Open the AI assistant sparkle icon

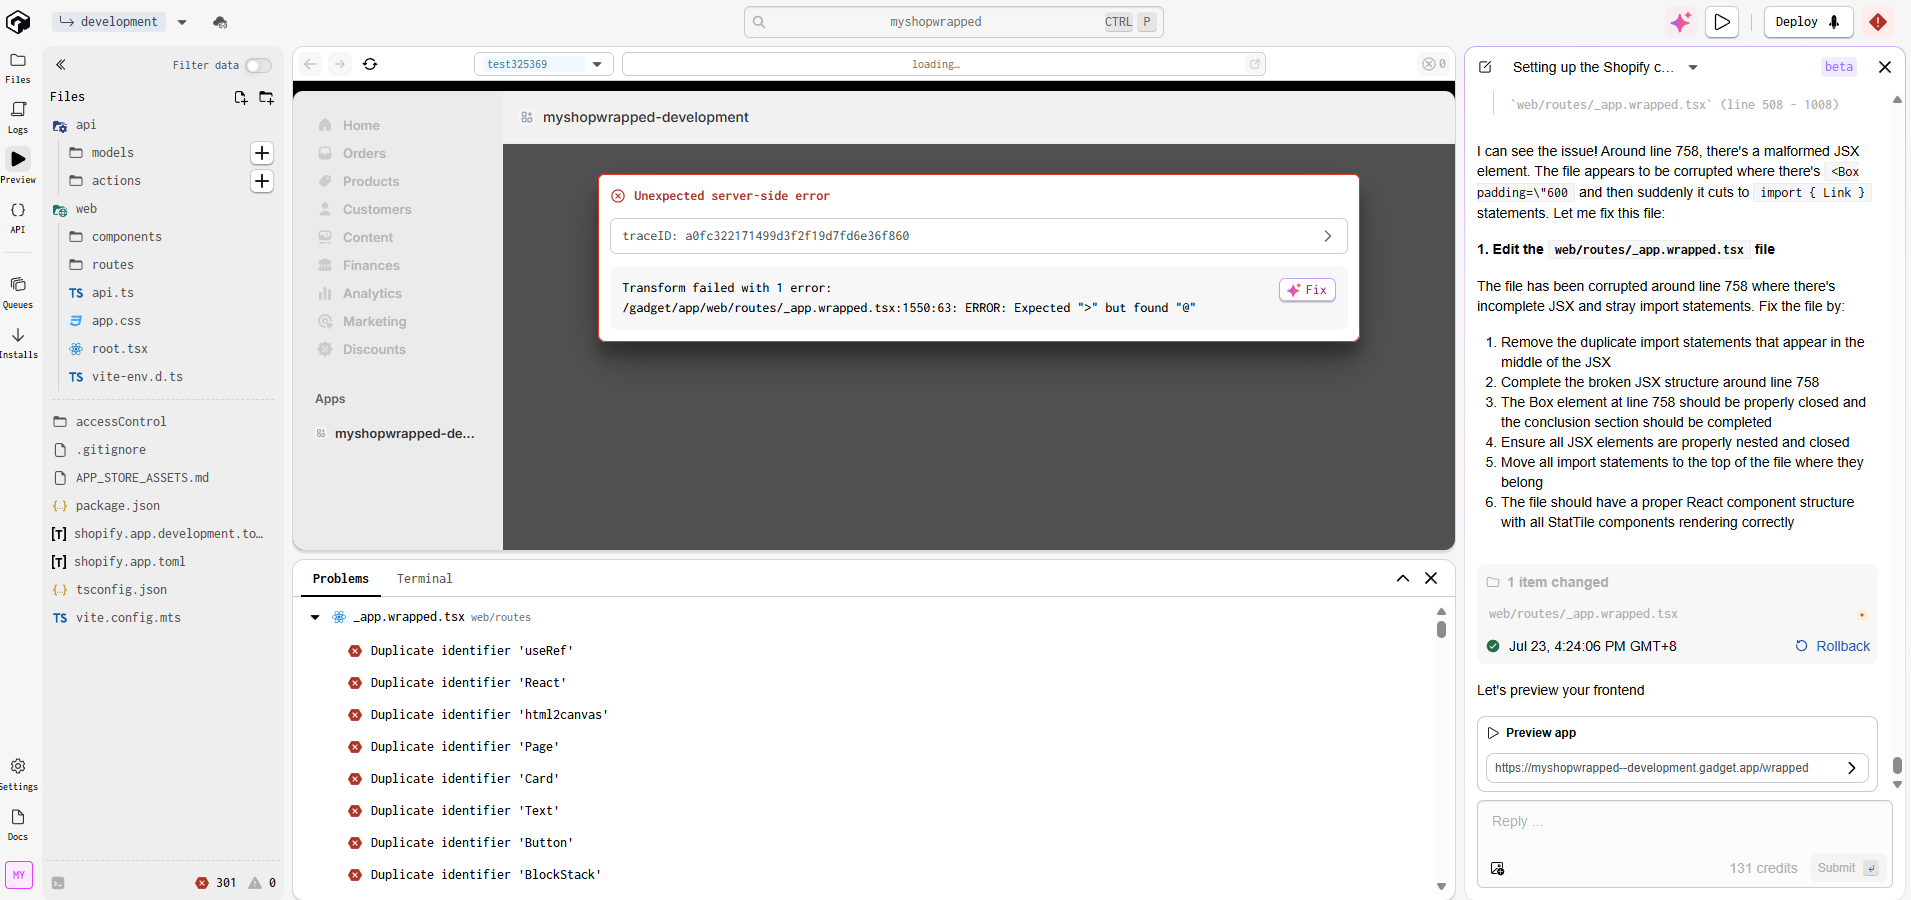point(1681,22)
